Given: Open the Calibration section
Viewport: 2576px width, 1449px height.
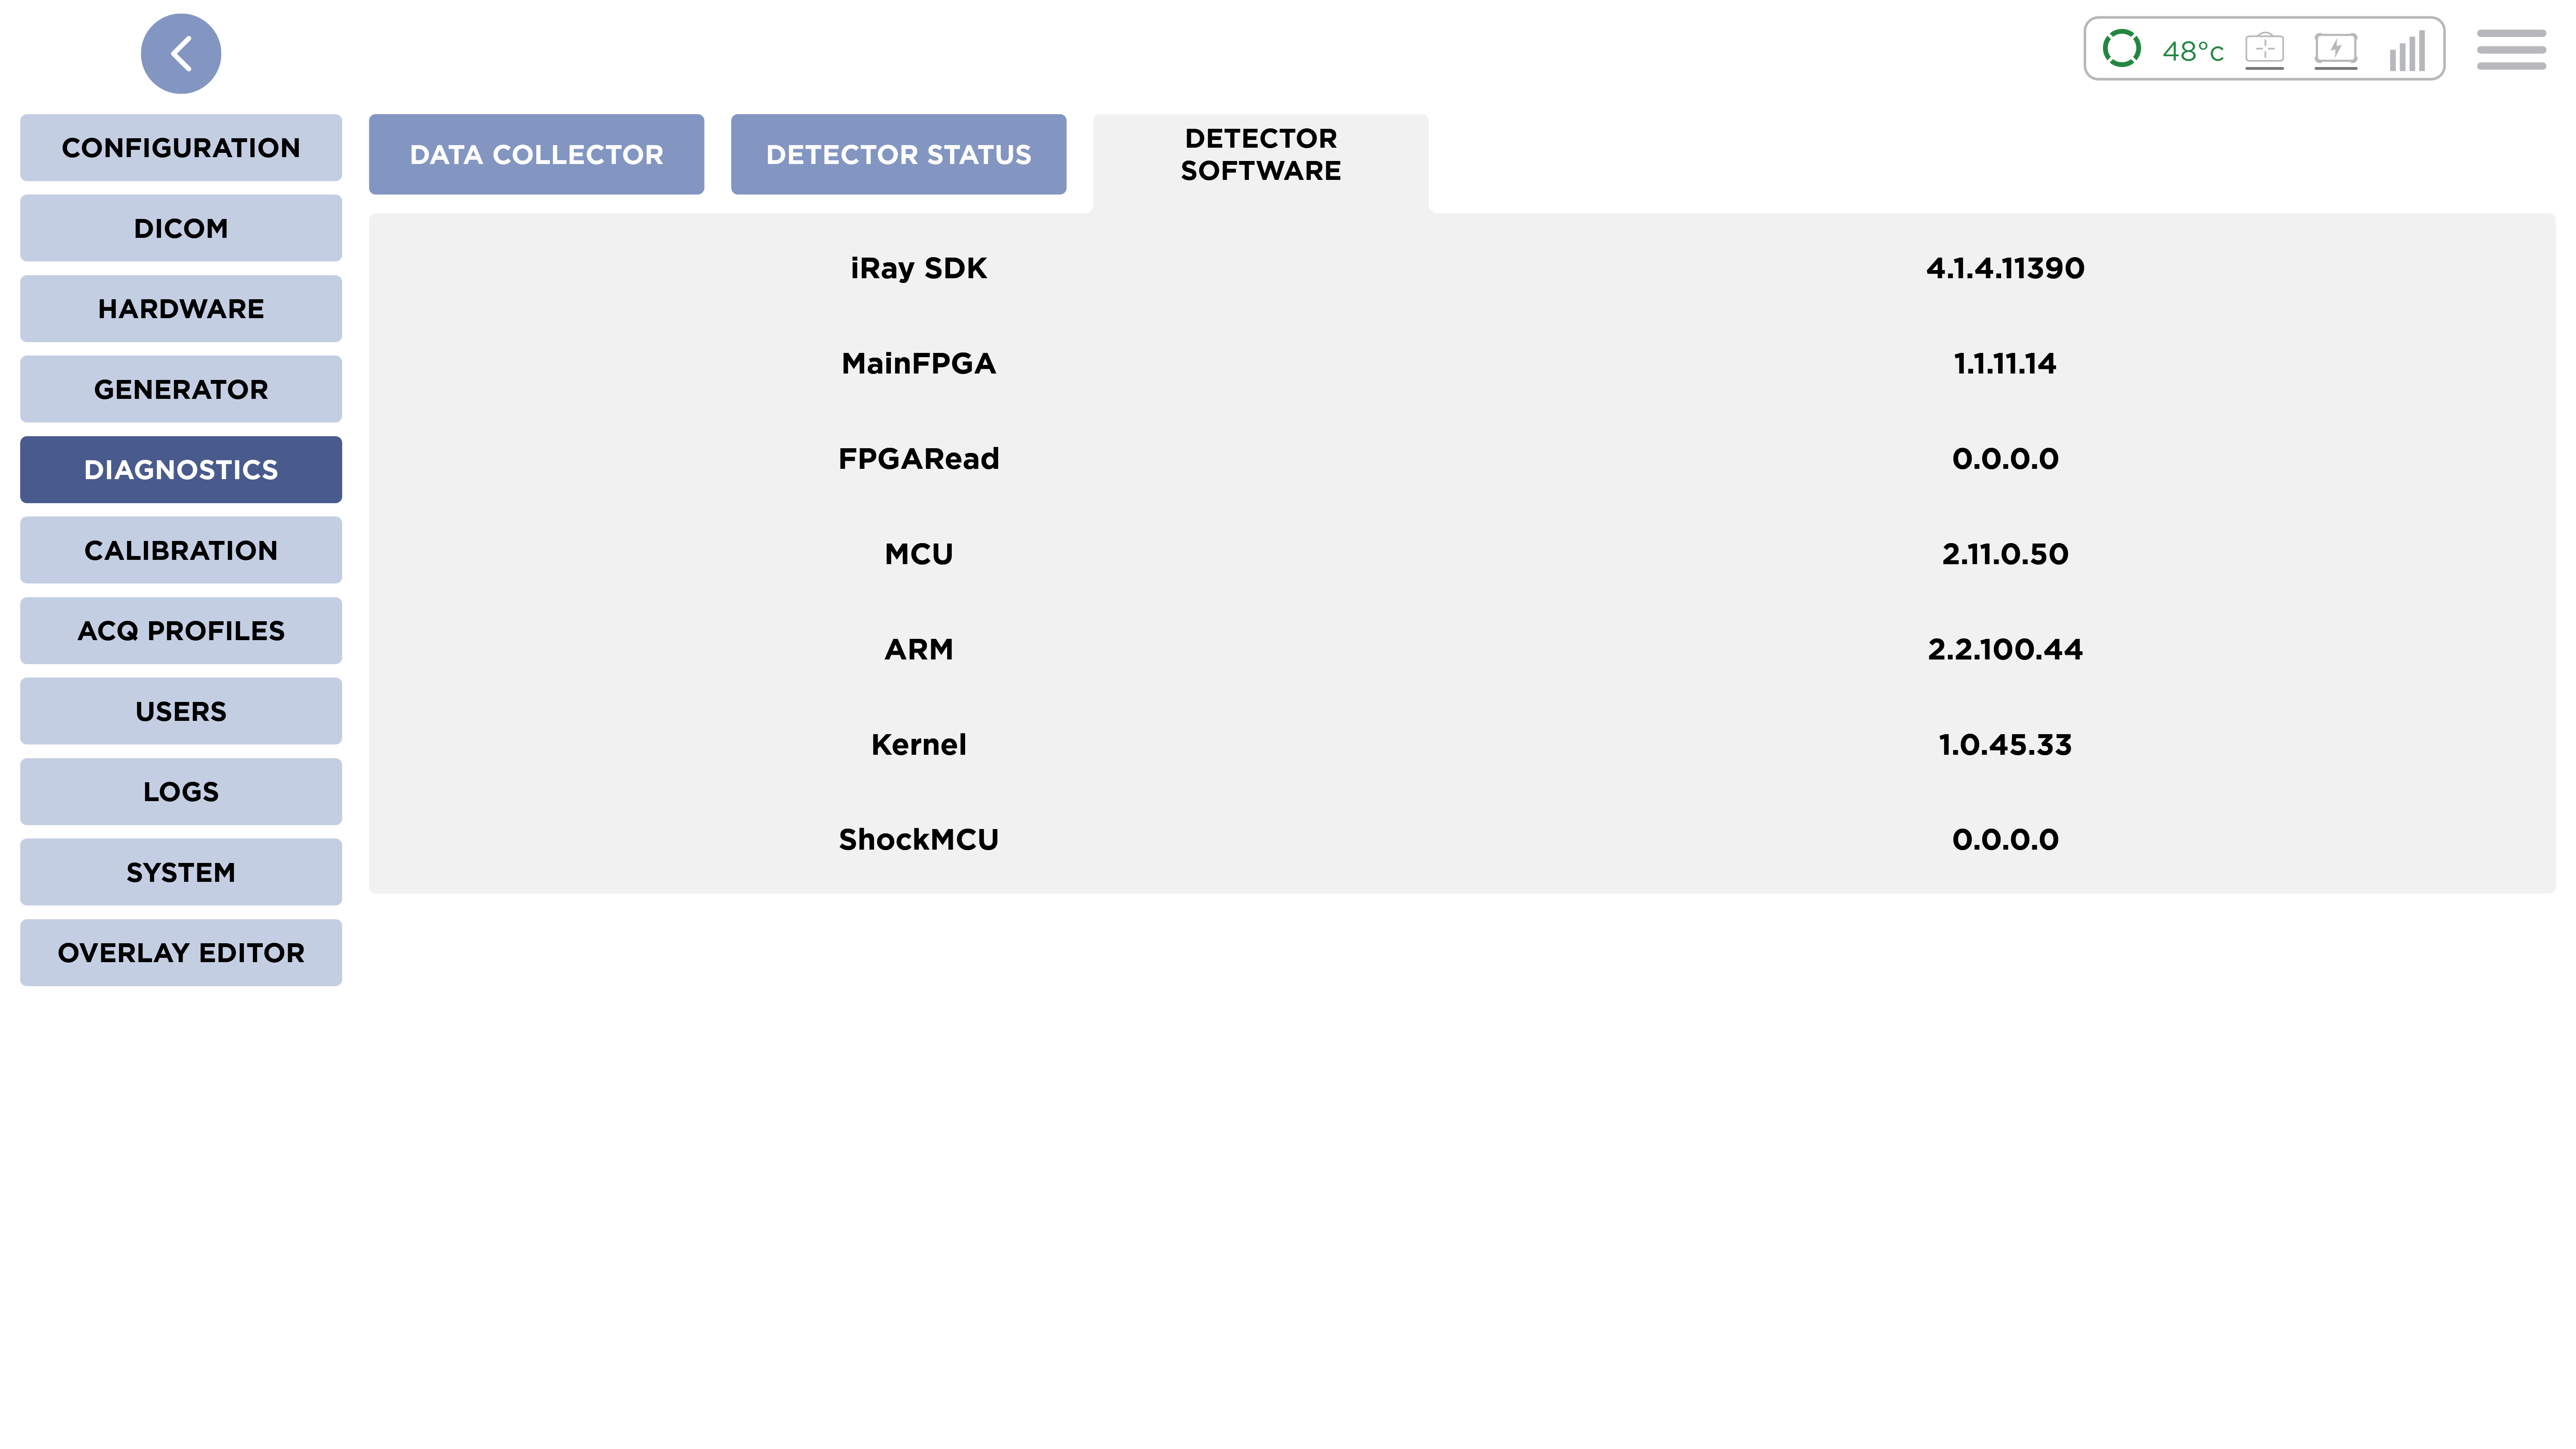Looking at the screenshot, I should point(181,550).
